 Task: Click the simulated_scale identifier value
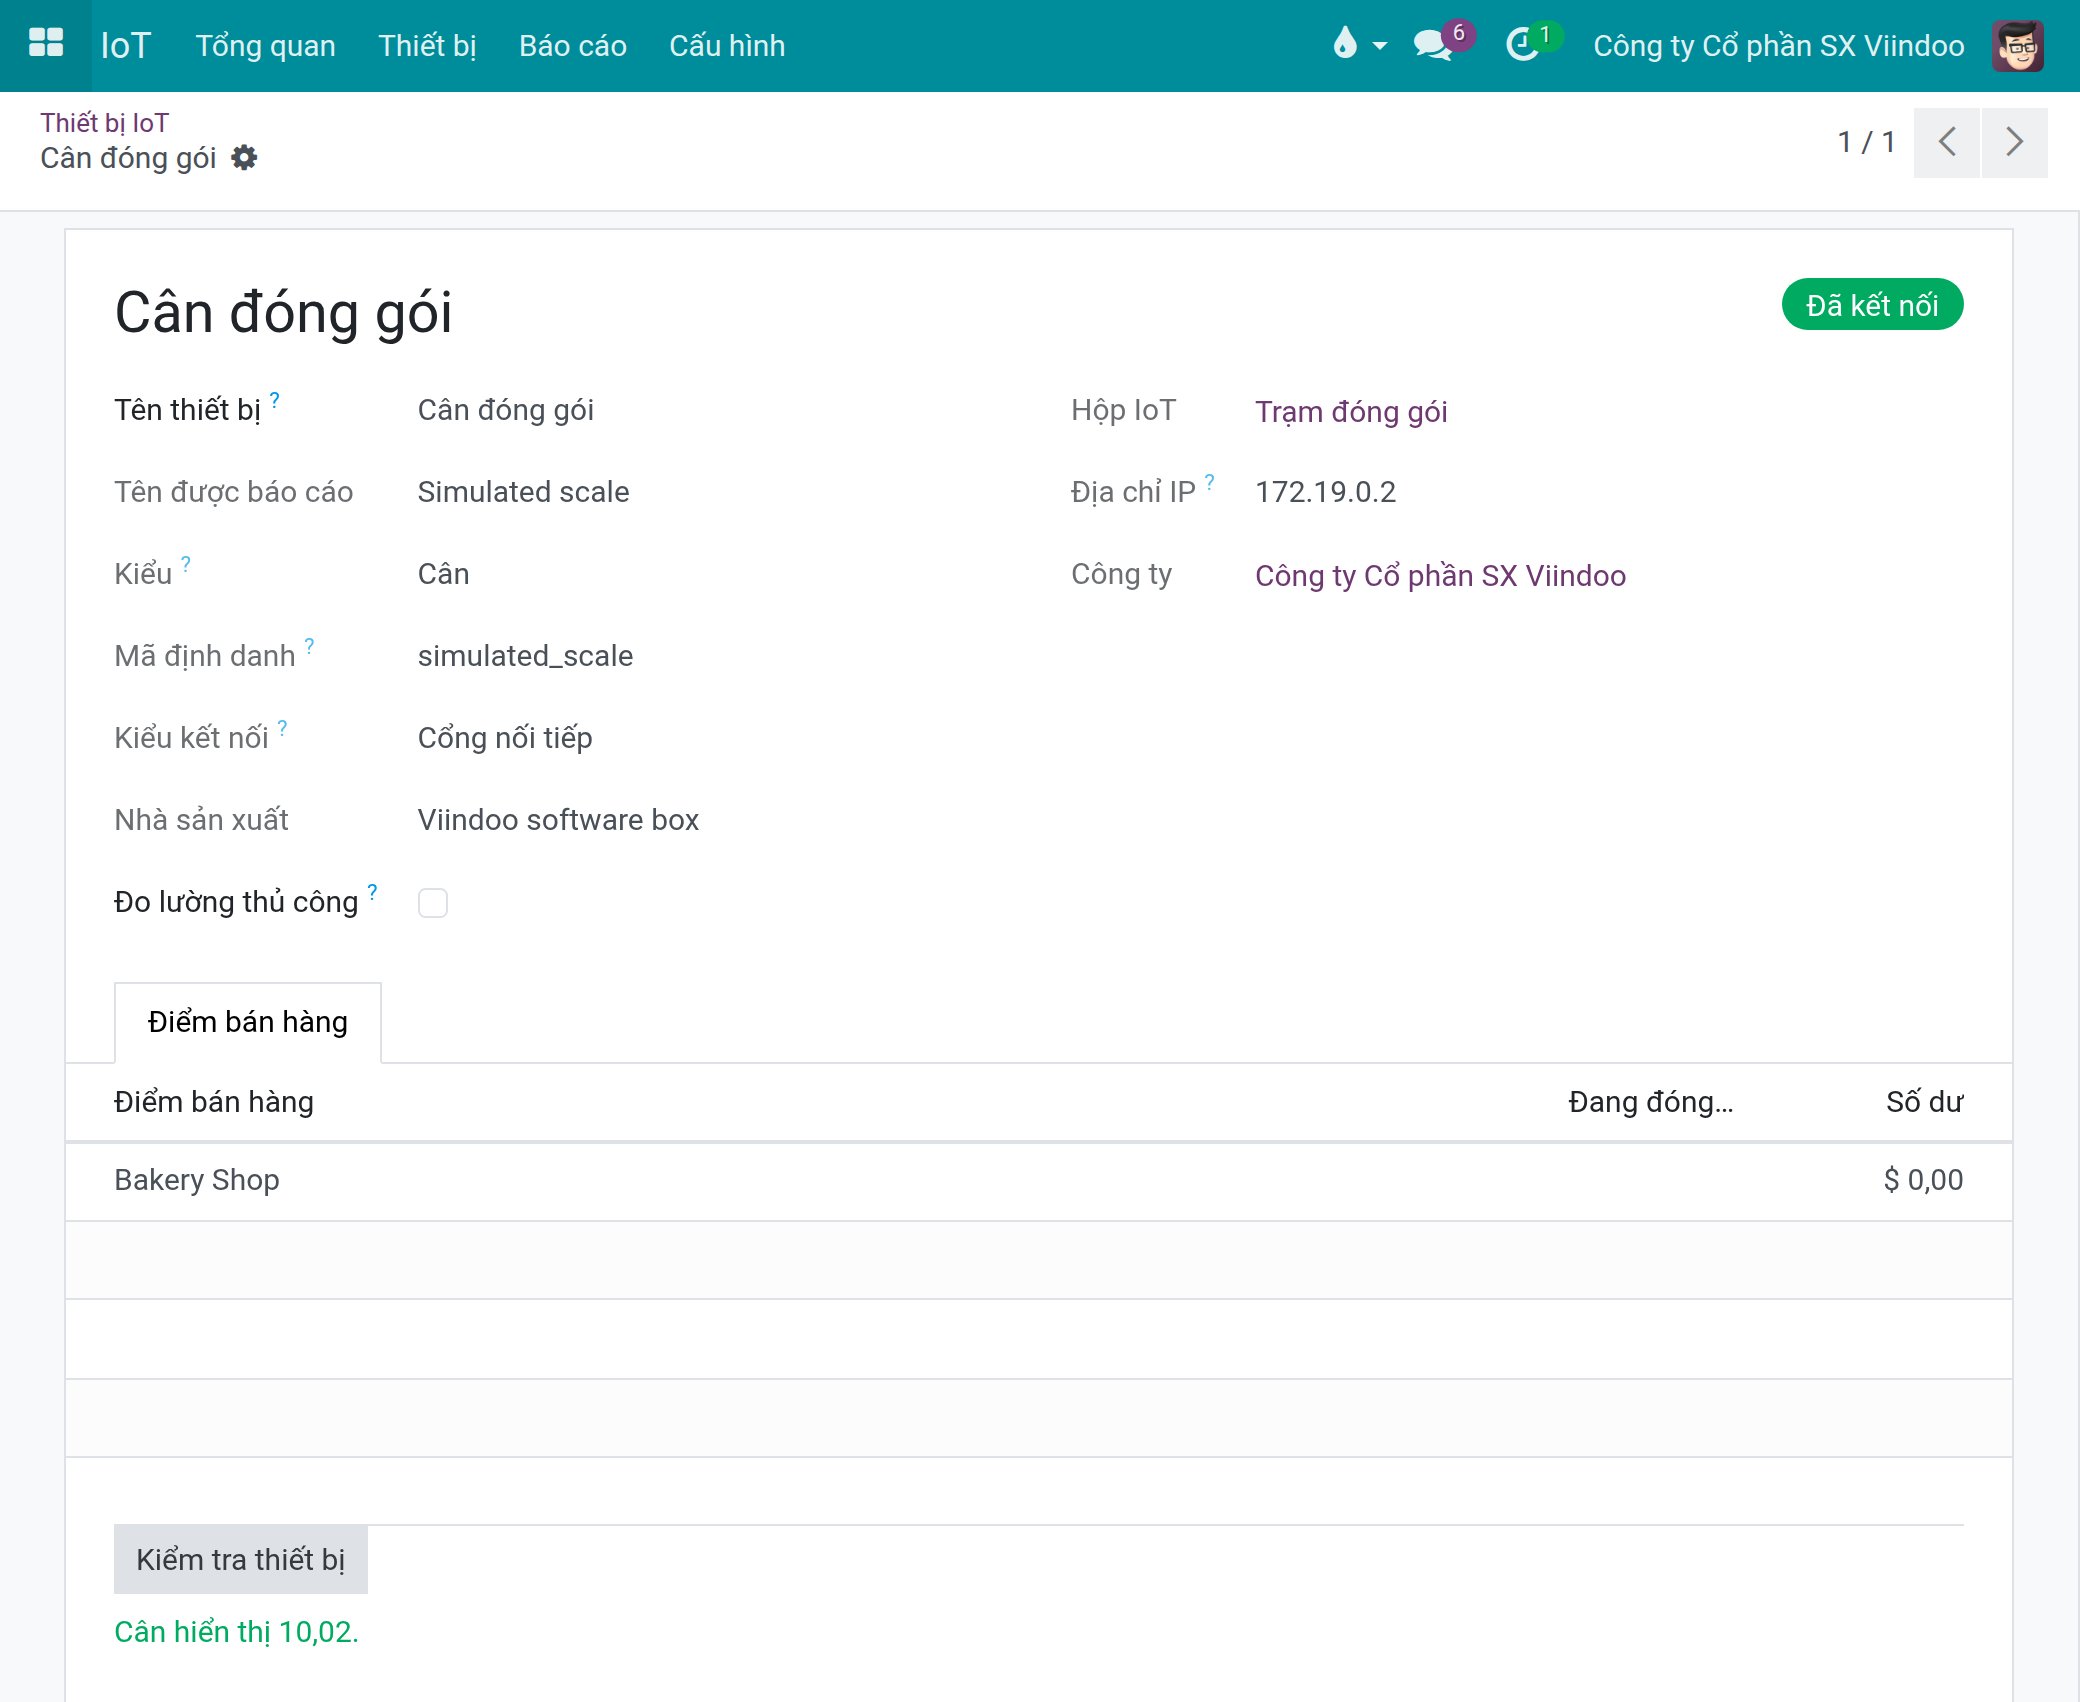tap(525, 656)
